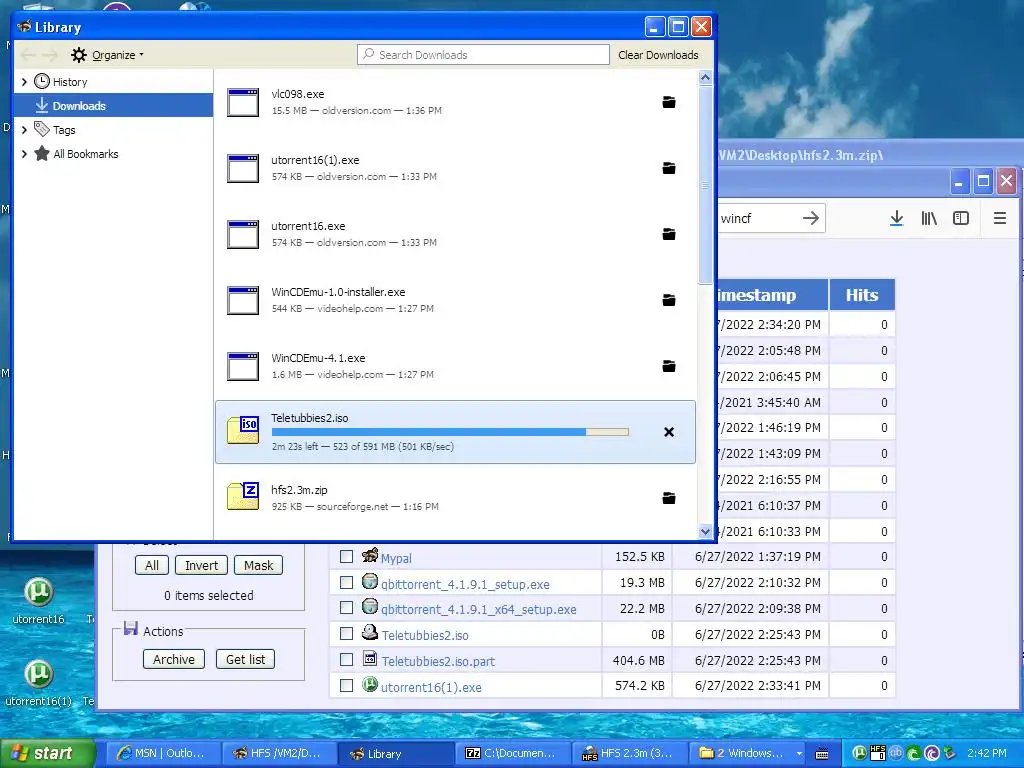Click the Teletubbies2.iso download progress bar
The height and width of the screenshot is (768, 1024).
[450, 432]
